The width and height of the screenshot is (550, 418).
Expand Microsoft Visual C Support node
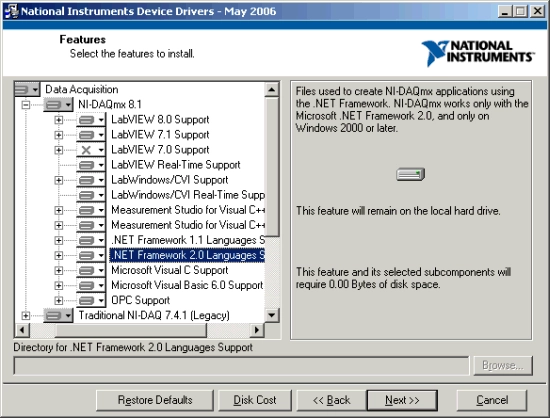(x=59, y=271)
